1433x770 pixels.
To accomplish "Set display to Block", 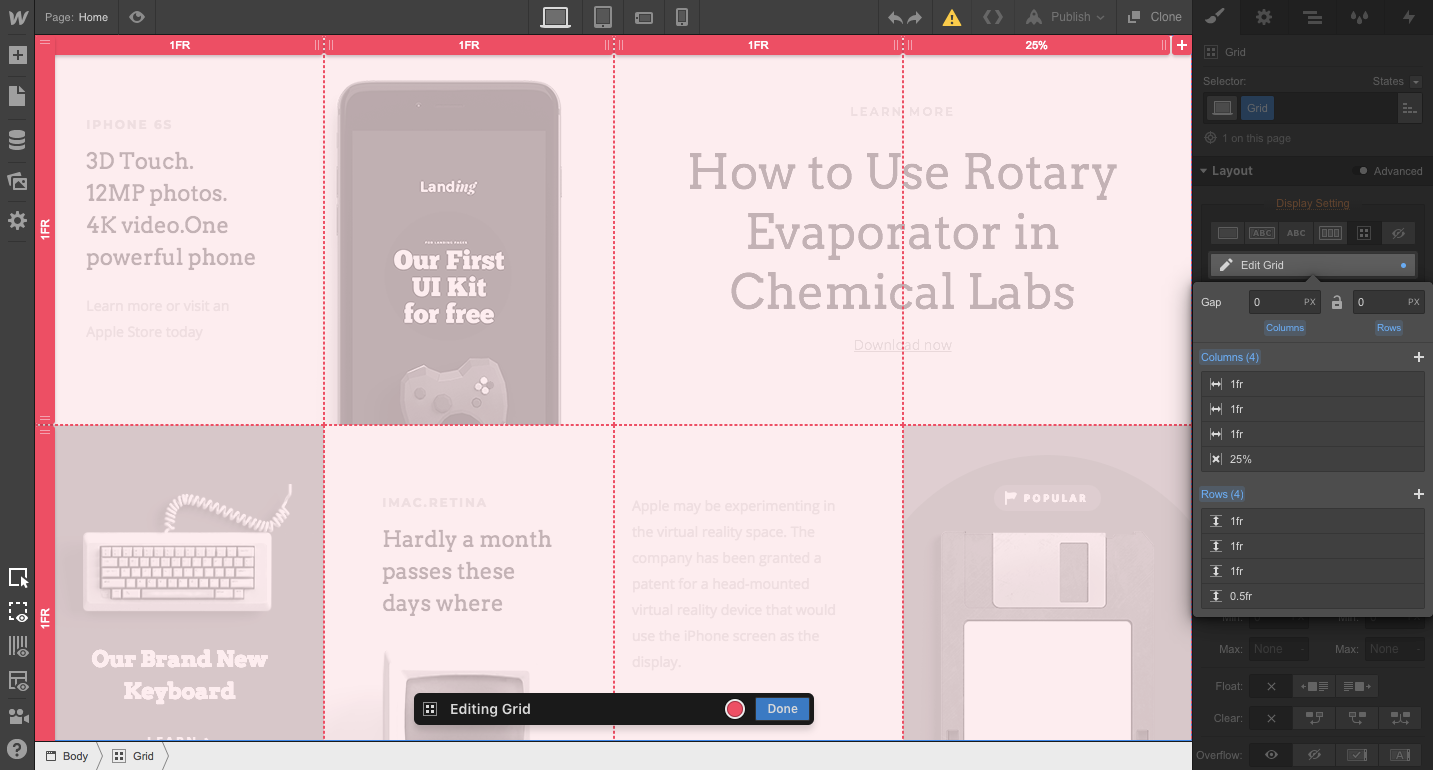I will pyautogui.click(x=1228, y=233).
